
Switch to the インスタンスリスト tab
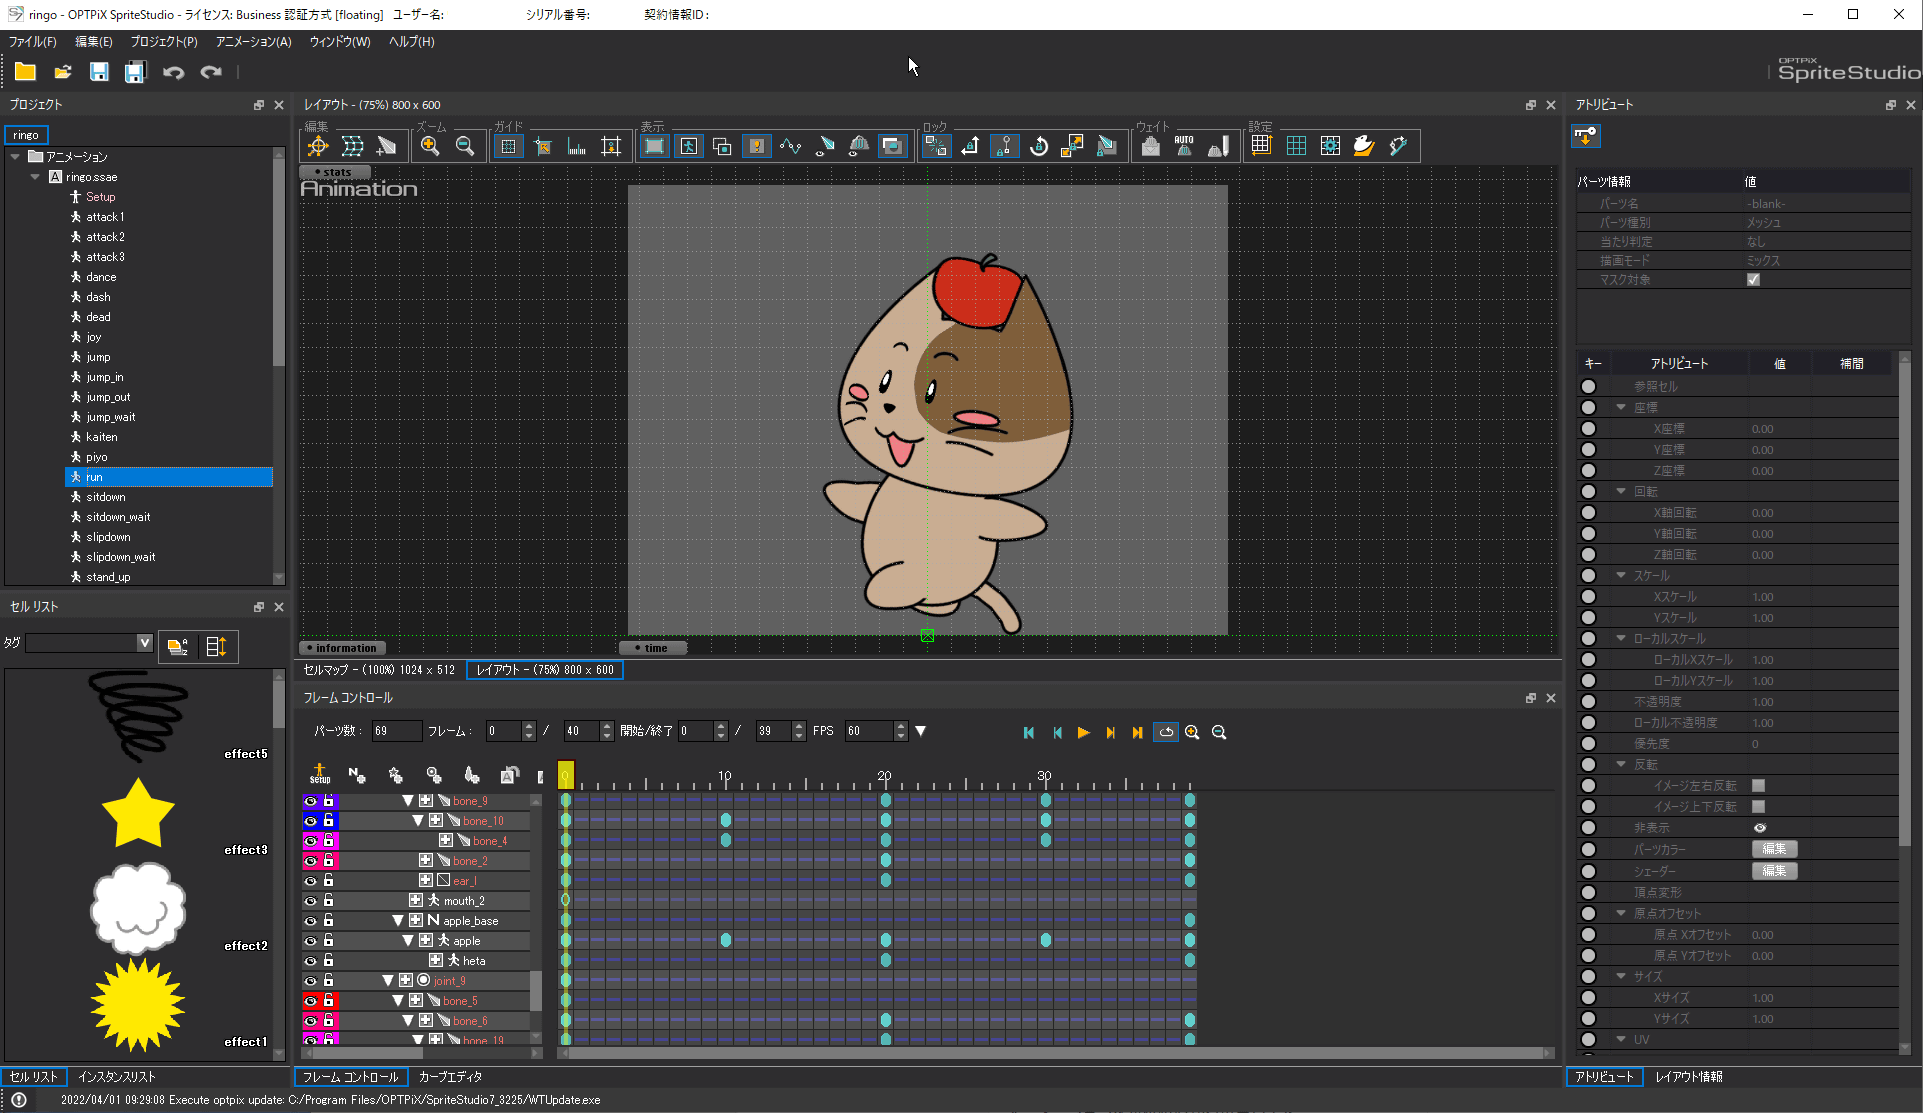tap(117, 1077)
